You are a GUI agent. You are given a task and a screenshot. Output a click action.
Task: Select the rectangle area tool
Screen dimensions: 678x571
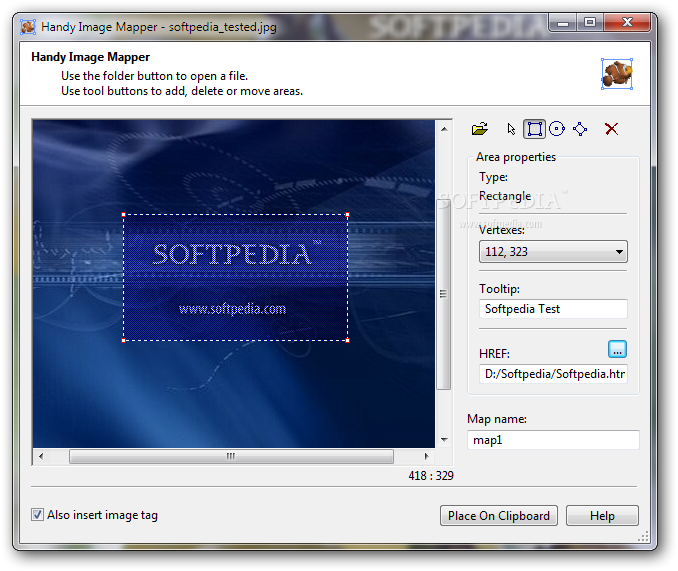[x=534, y=129]
